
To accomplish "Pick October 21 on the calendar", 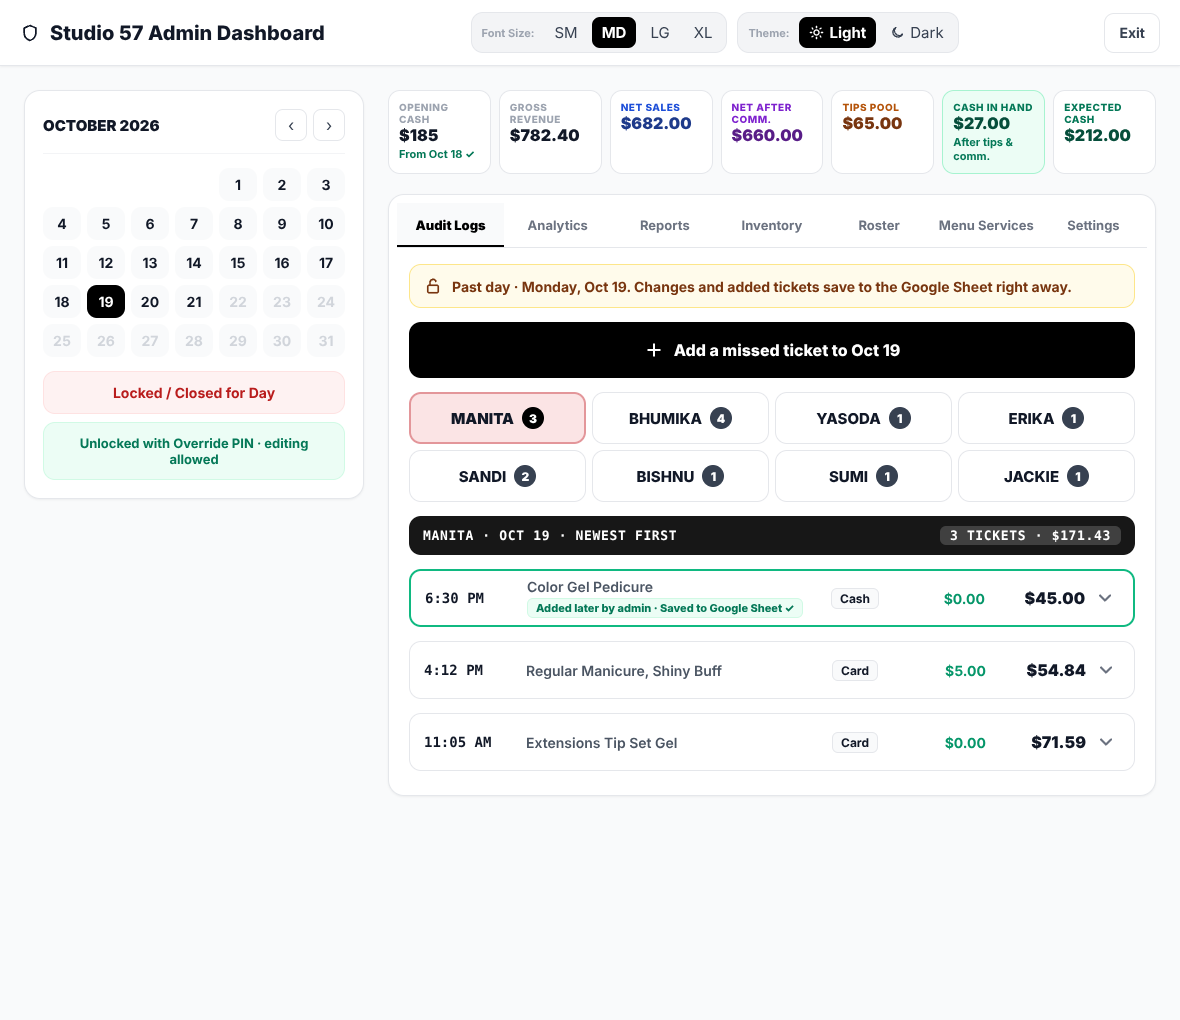I will (194, 302).
